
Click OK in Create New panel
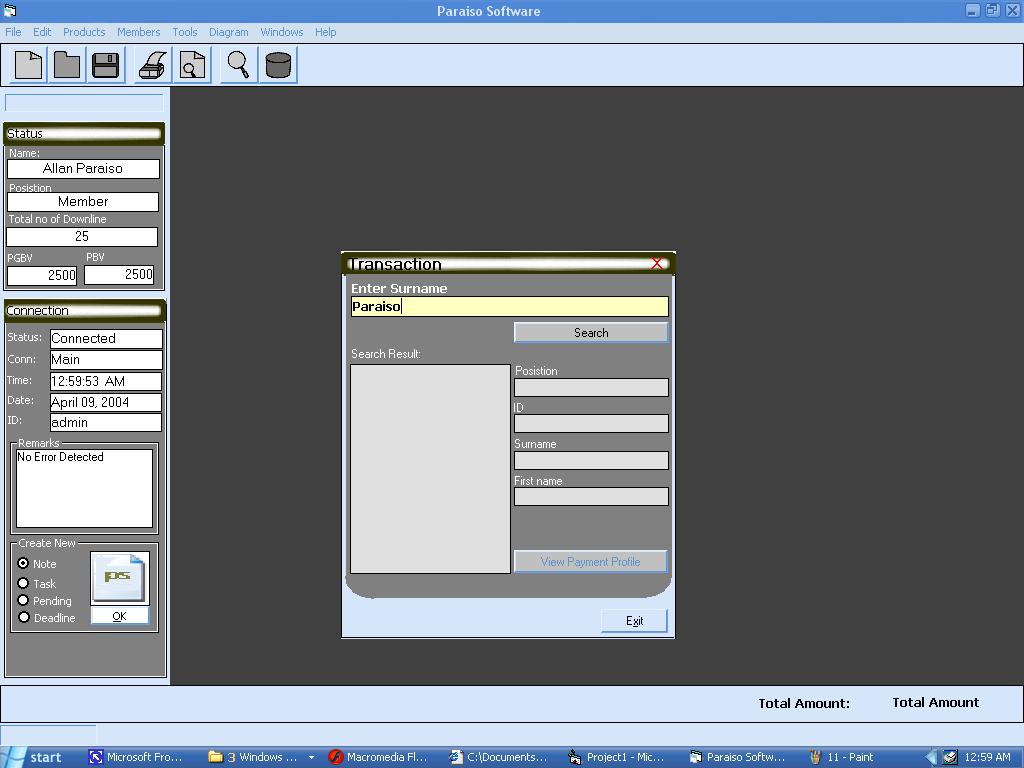coord(120,616)
